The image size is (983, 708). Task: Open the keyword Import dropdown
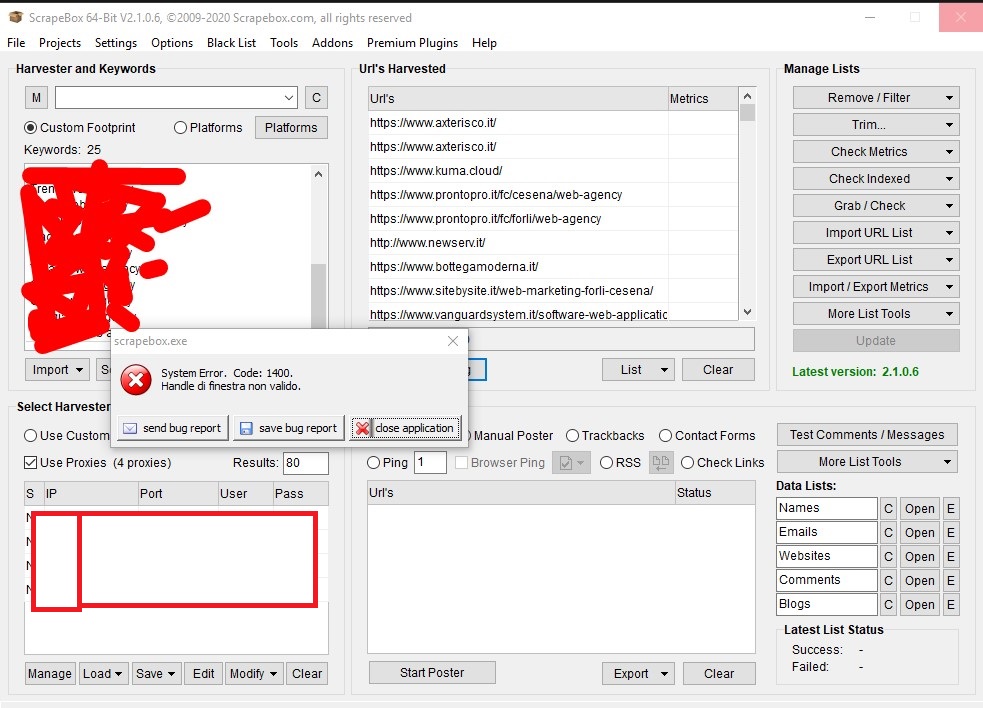click(x=58, y=370)
